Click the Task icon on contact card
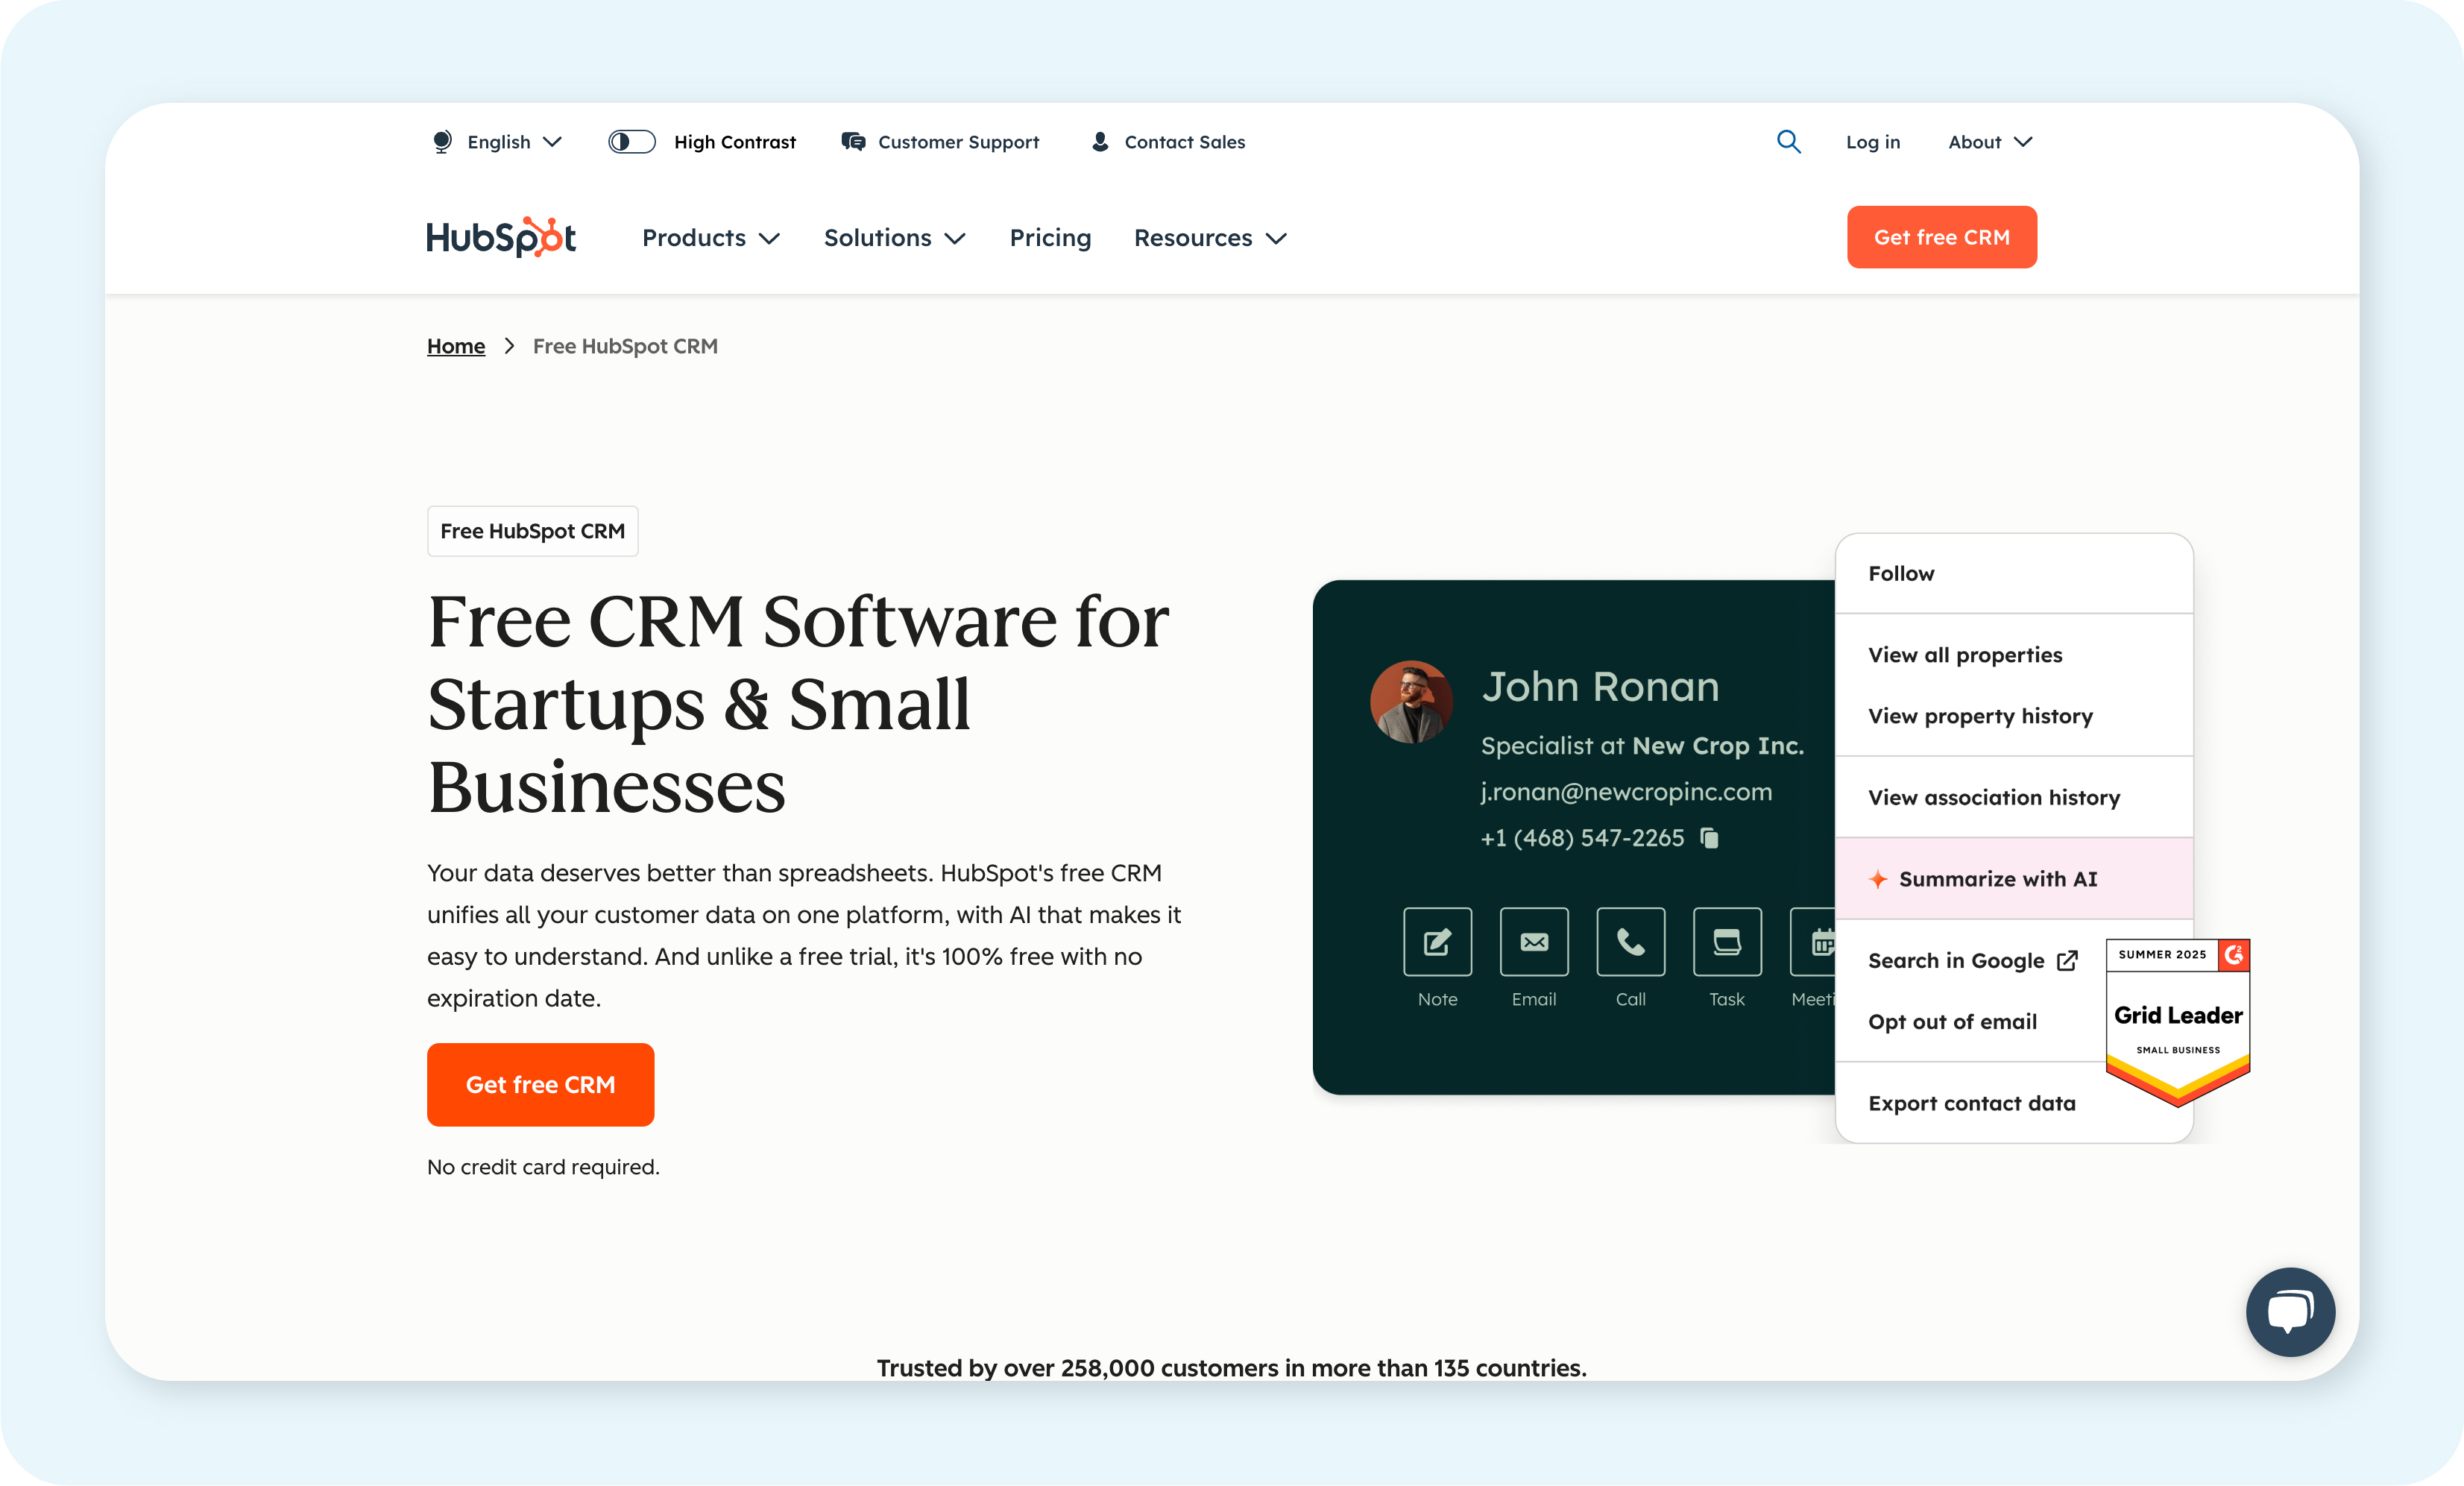 tap(1727, 942)
